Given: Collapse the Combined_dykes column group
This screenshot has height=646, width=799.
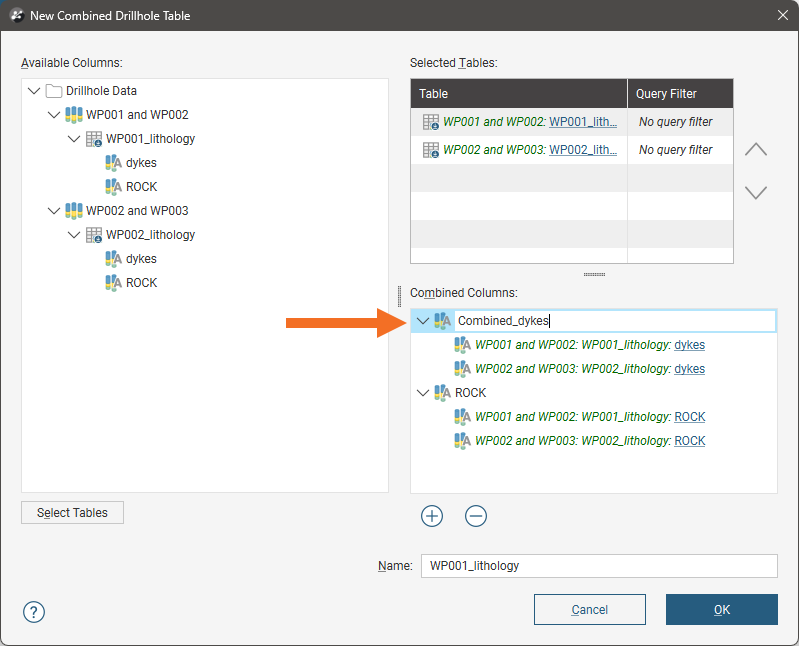Looking at the screenshot, I should 423,321.
